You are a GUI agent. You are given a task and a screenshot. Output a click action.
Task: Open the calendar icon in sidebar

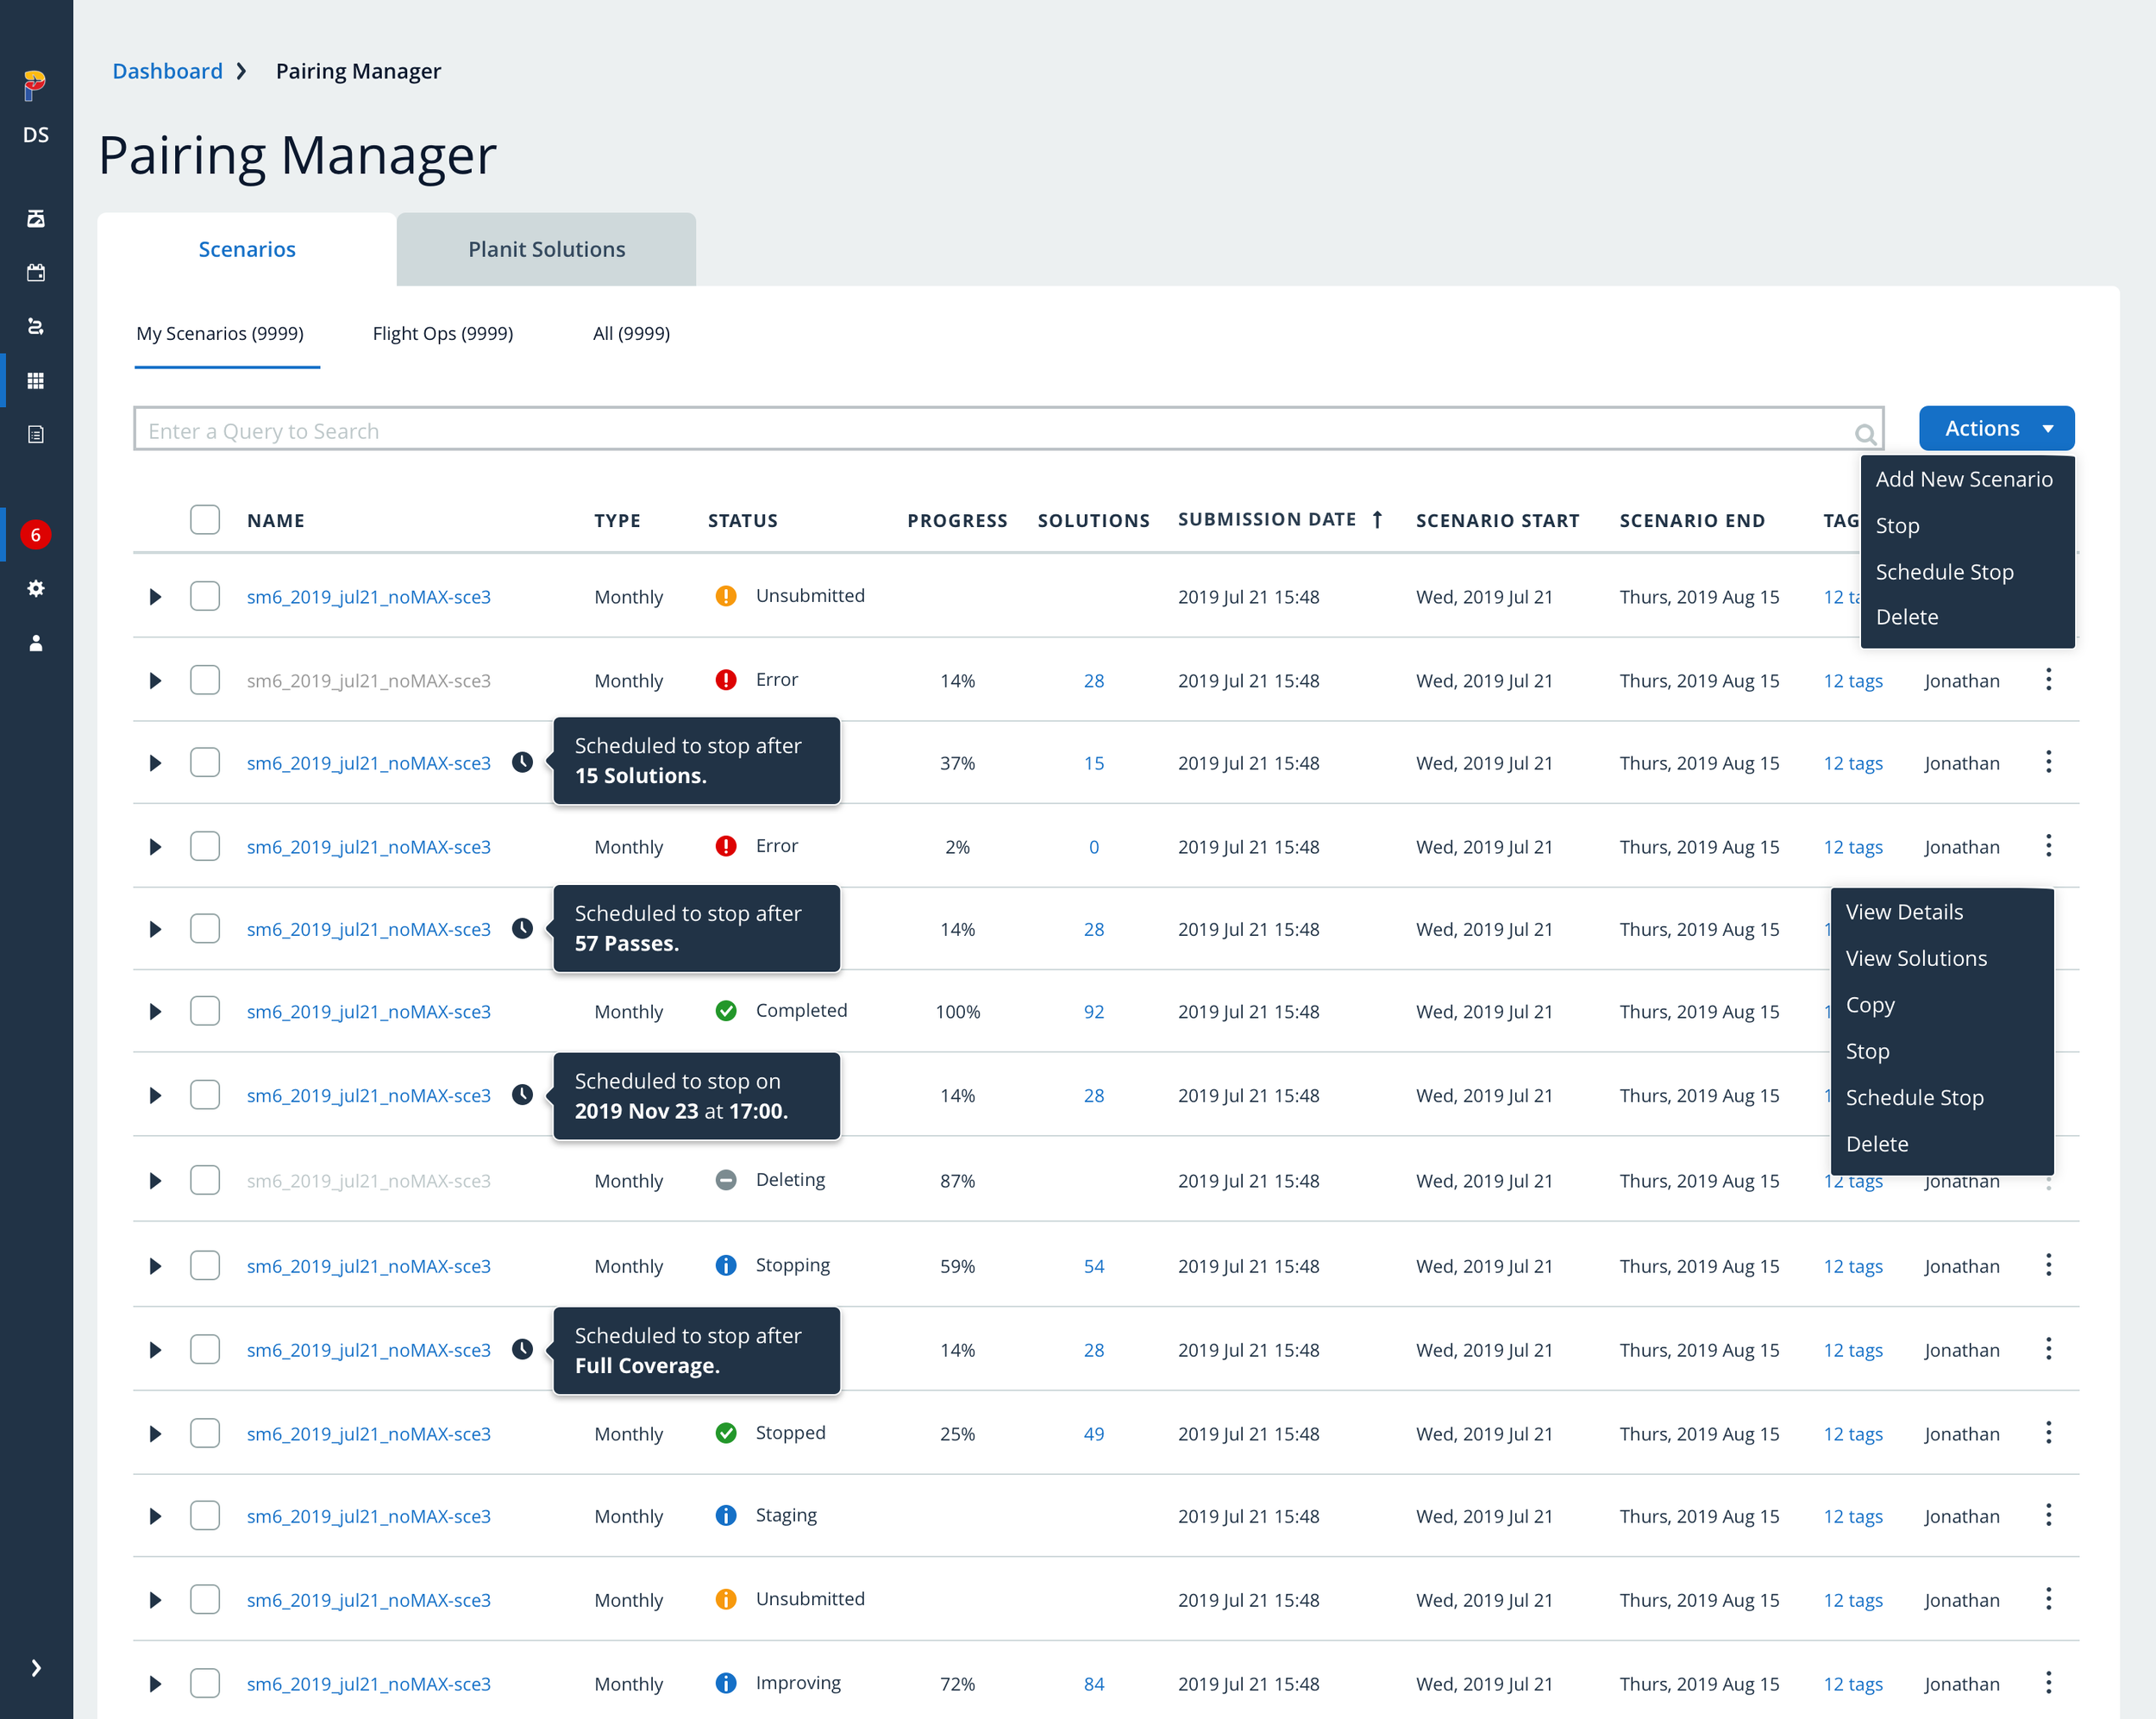point(36,272)
